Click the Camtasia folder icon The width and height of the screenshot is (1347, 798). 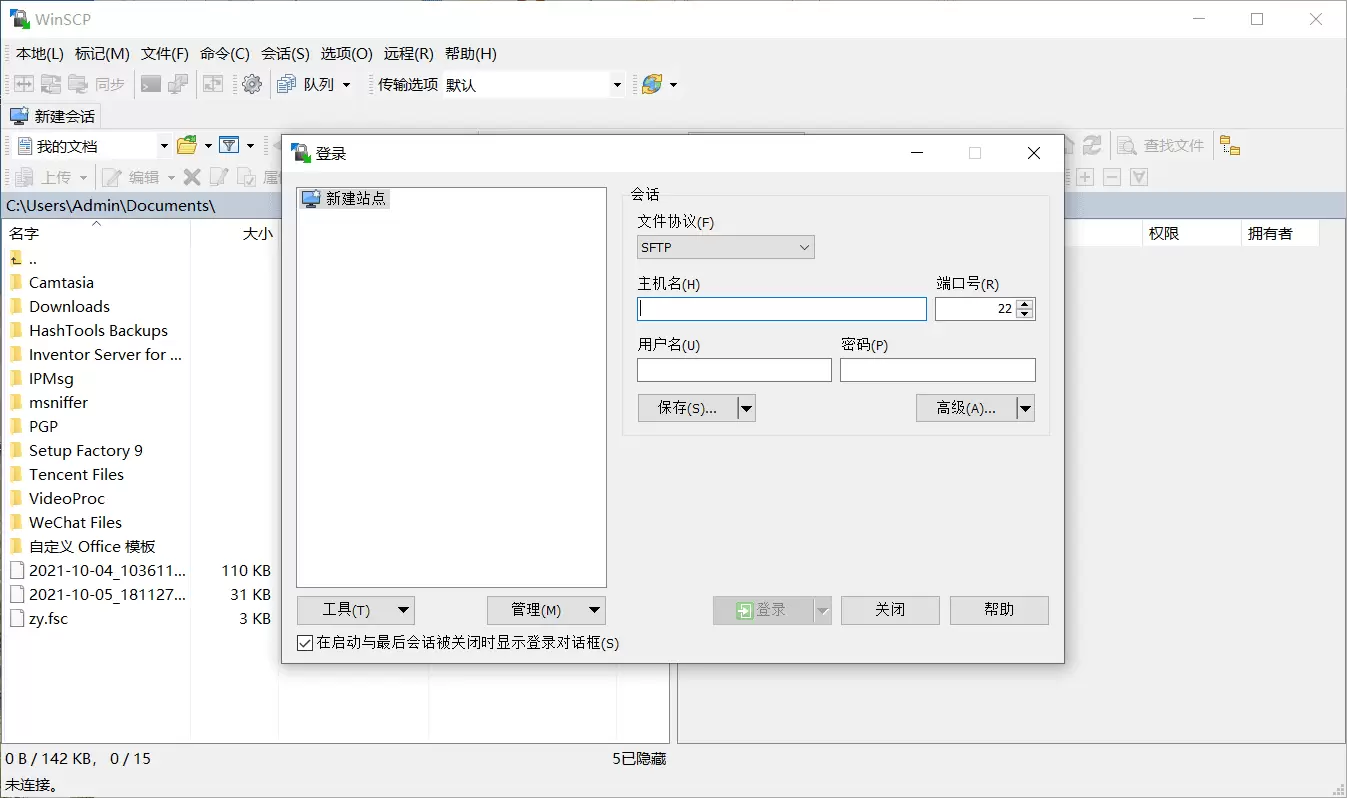pyautogui.click(x=16, y=282)
